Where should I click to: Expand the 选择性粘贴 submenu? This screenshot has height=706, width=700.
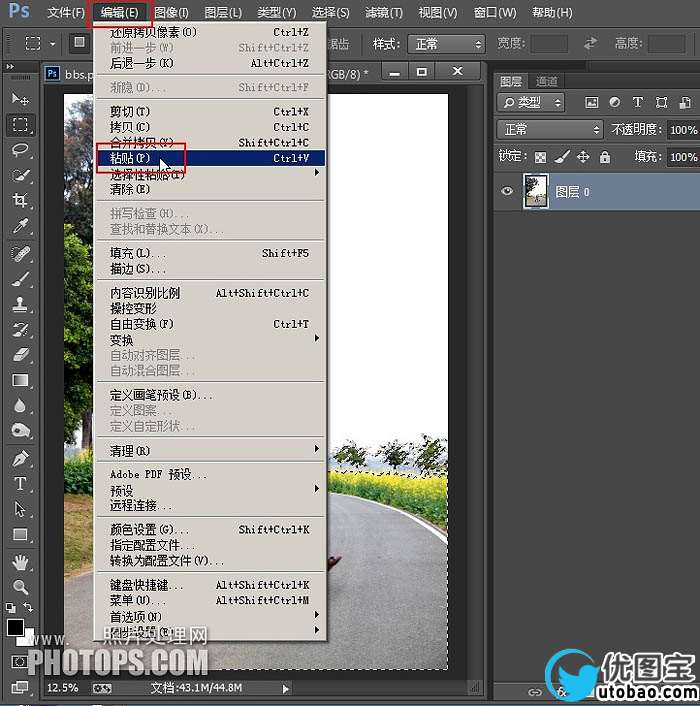[x=210, y=174]
